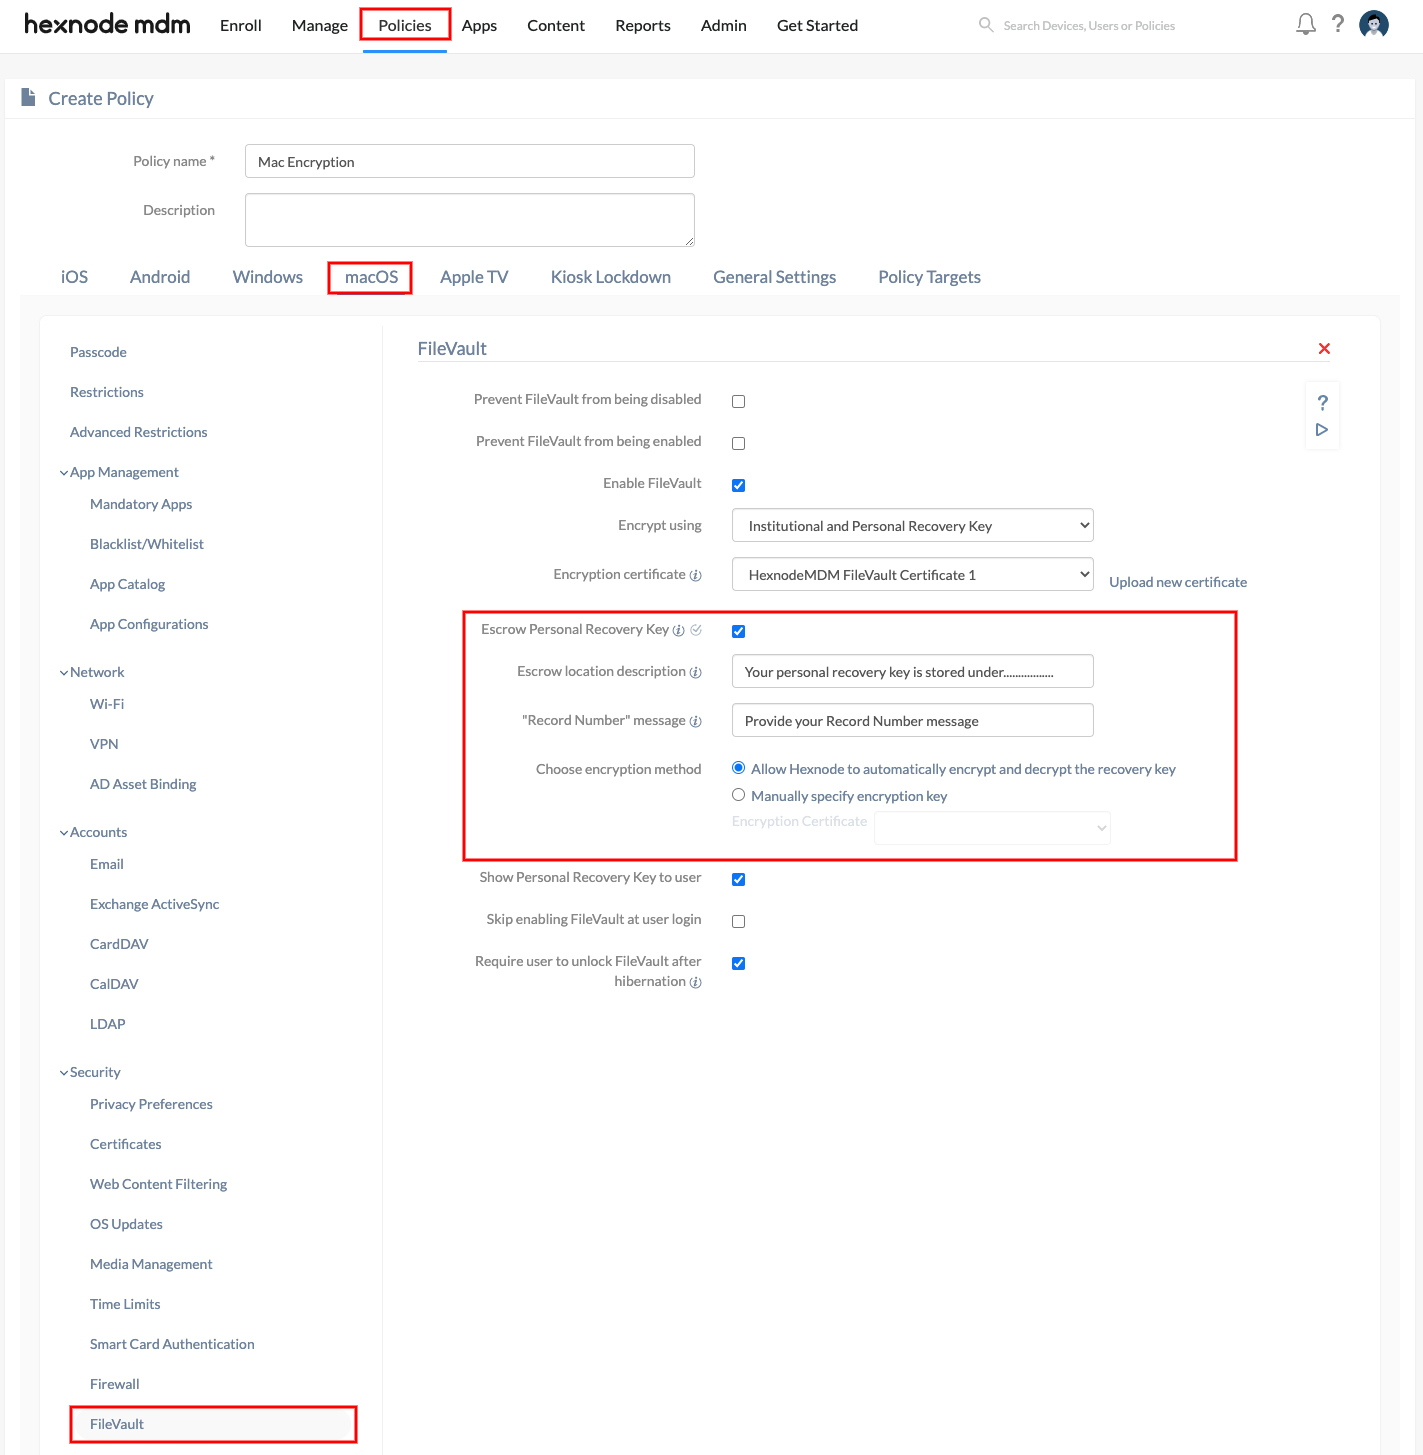Open the user profile avatar
The image size is (1423, 1455).
(x=1374, y=24)
